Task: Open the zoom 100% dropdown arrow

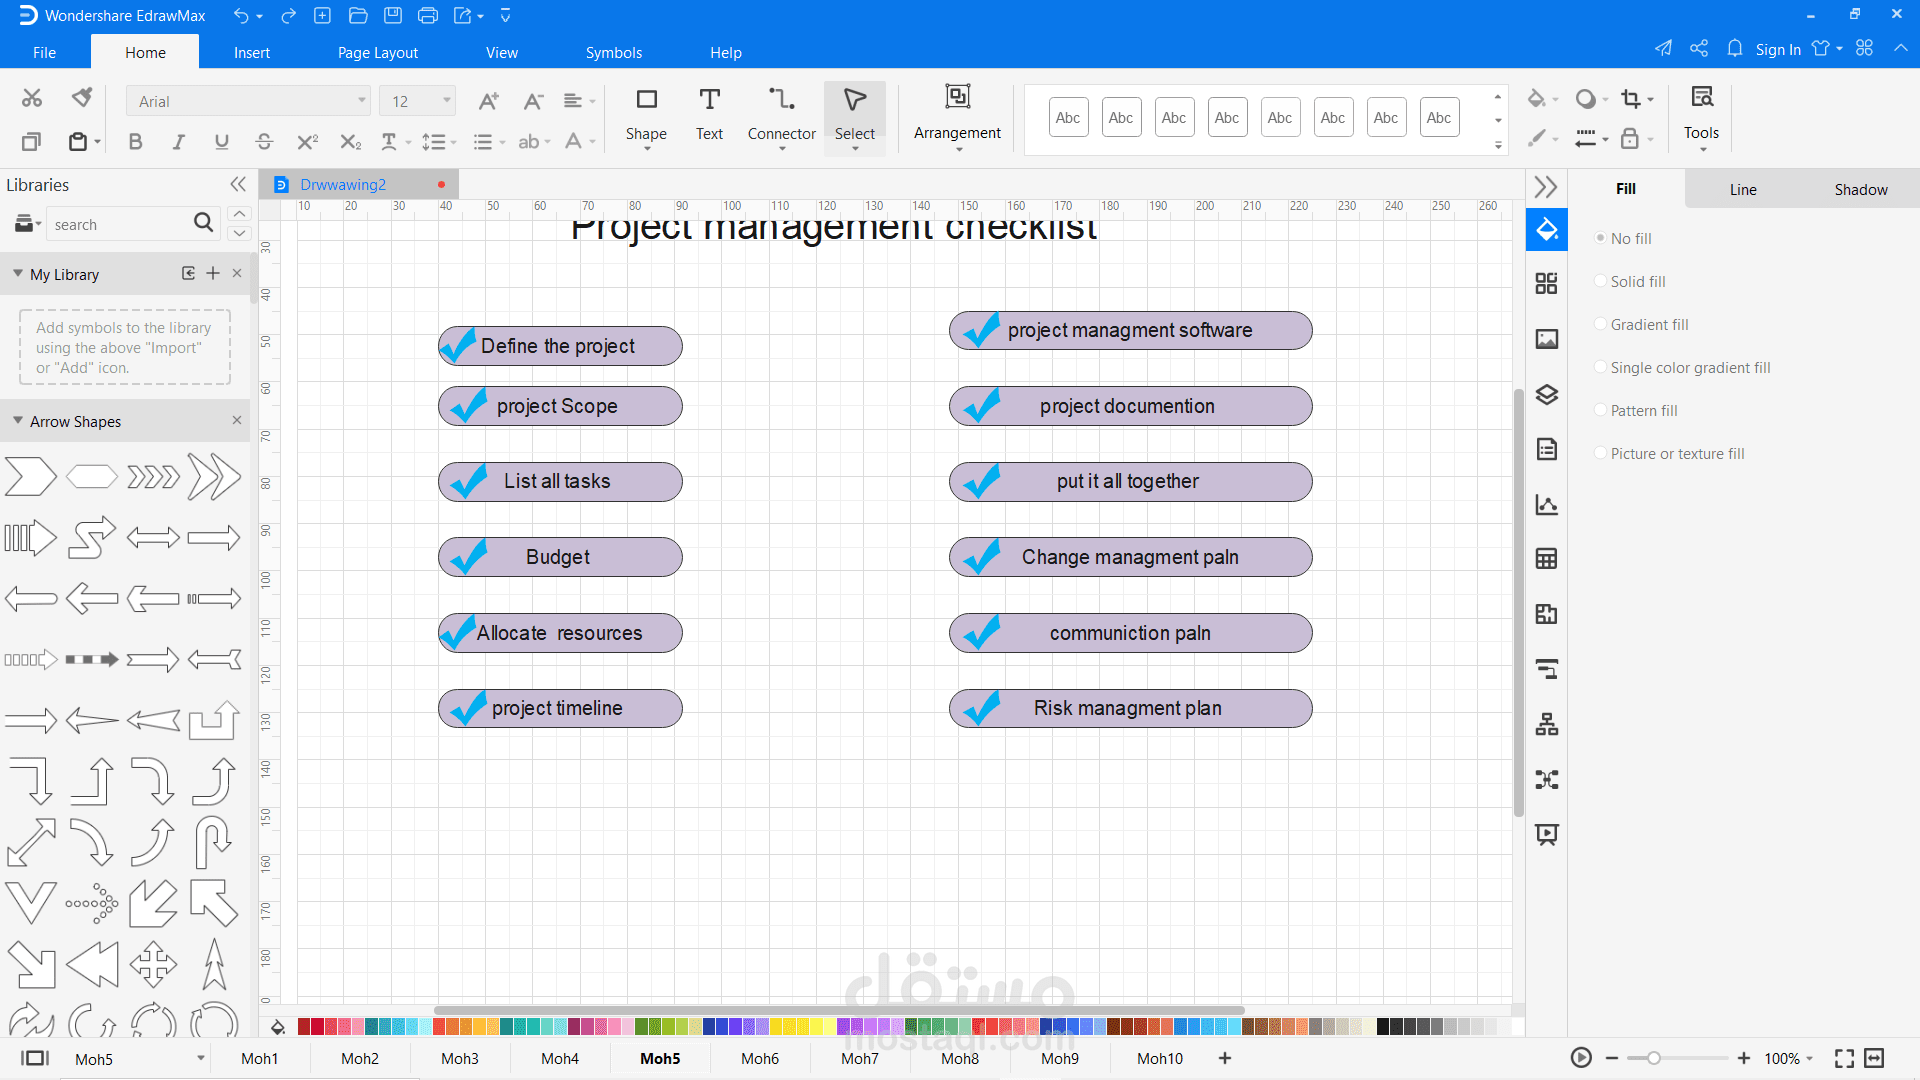Action: pos(1810,1058)
